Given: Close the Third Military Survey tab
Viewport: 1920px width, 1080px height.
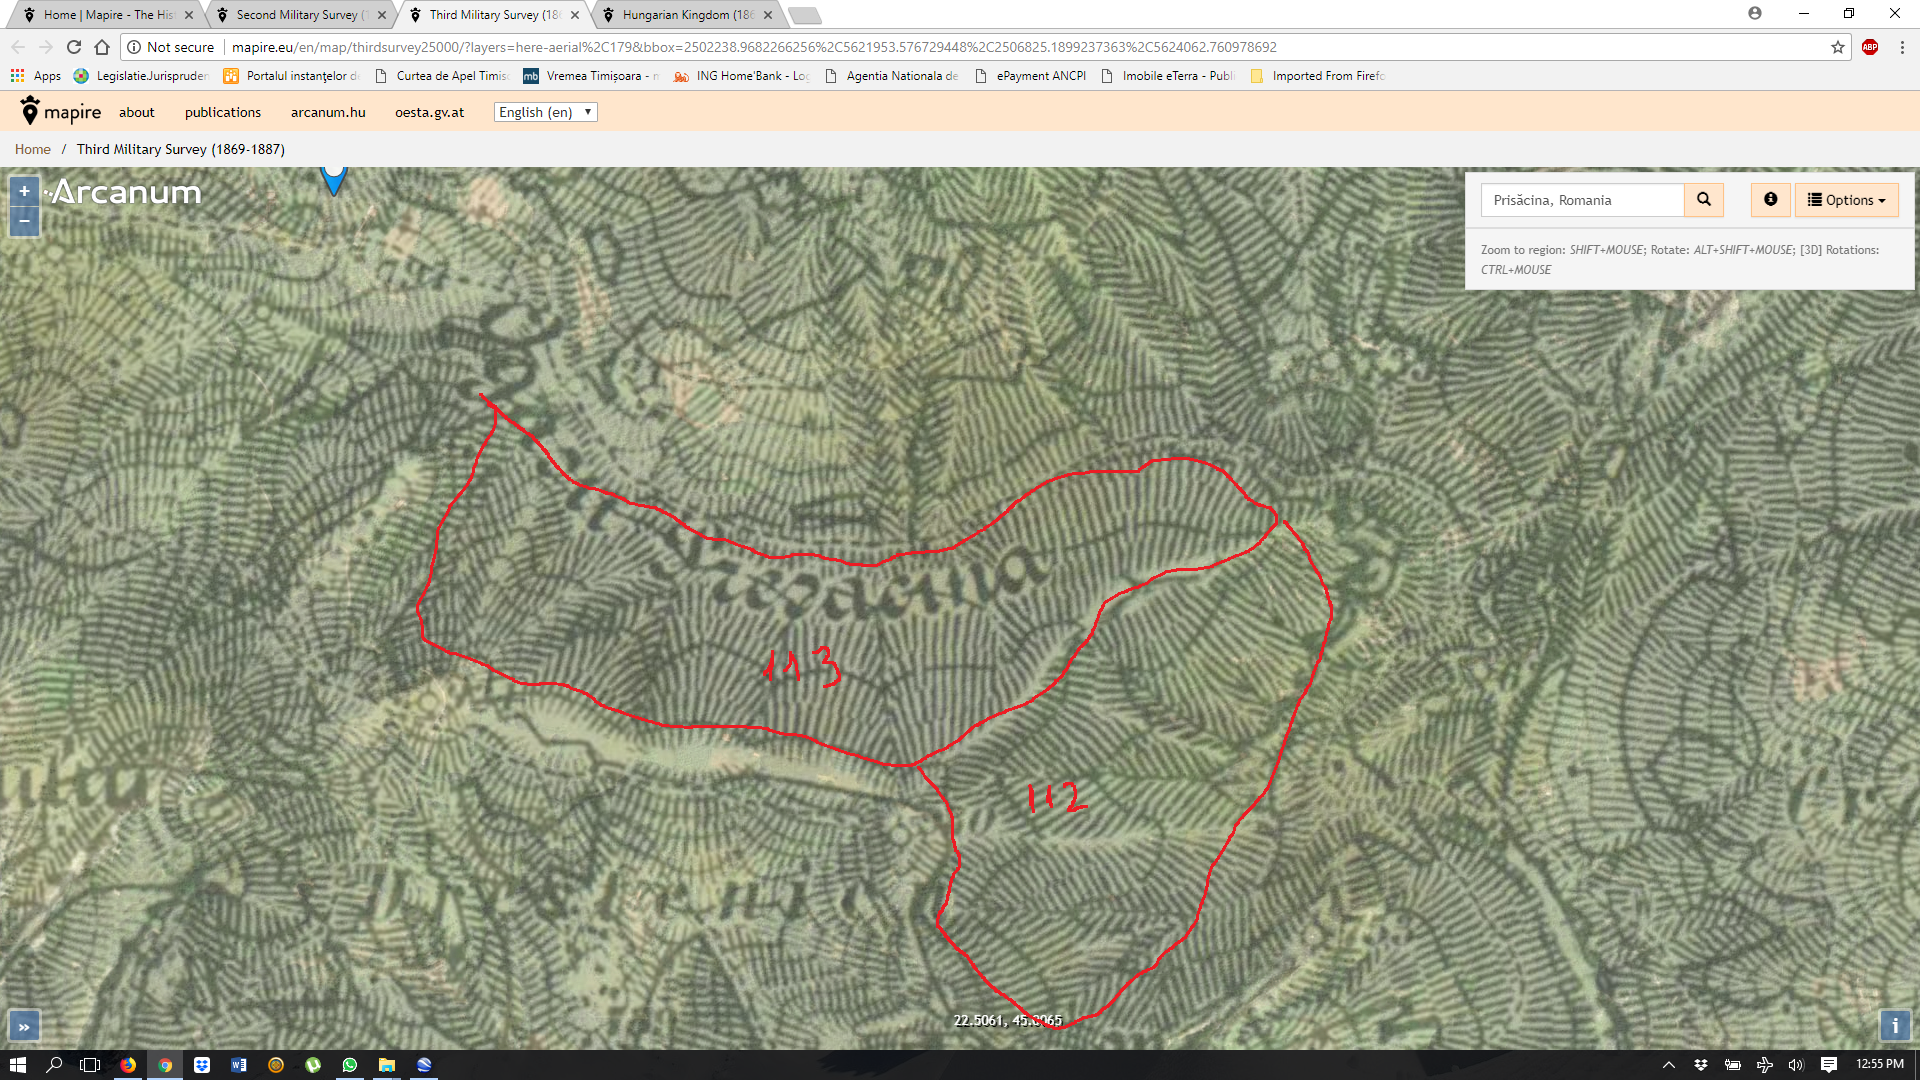Looking at the screenshot, I should pyautogui.click(x=575, y=15).
